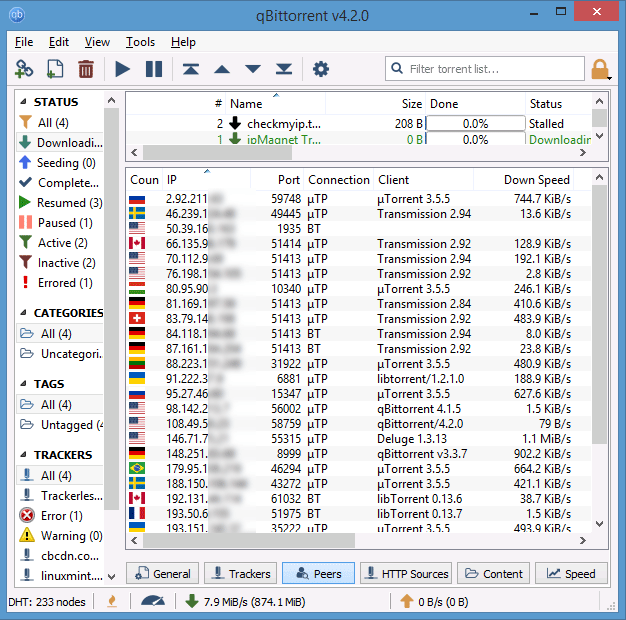Filter by Seeding (0) status
The width and height of the screenshot is (626, 620).
60,162
